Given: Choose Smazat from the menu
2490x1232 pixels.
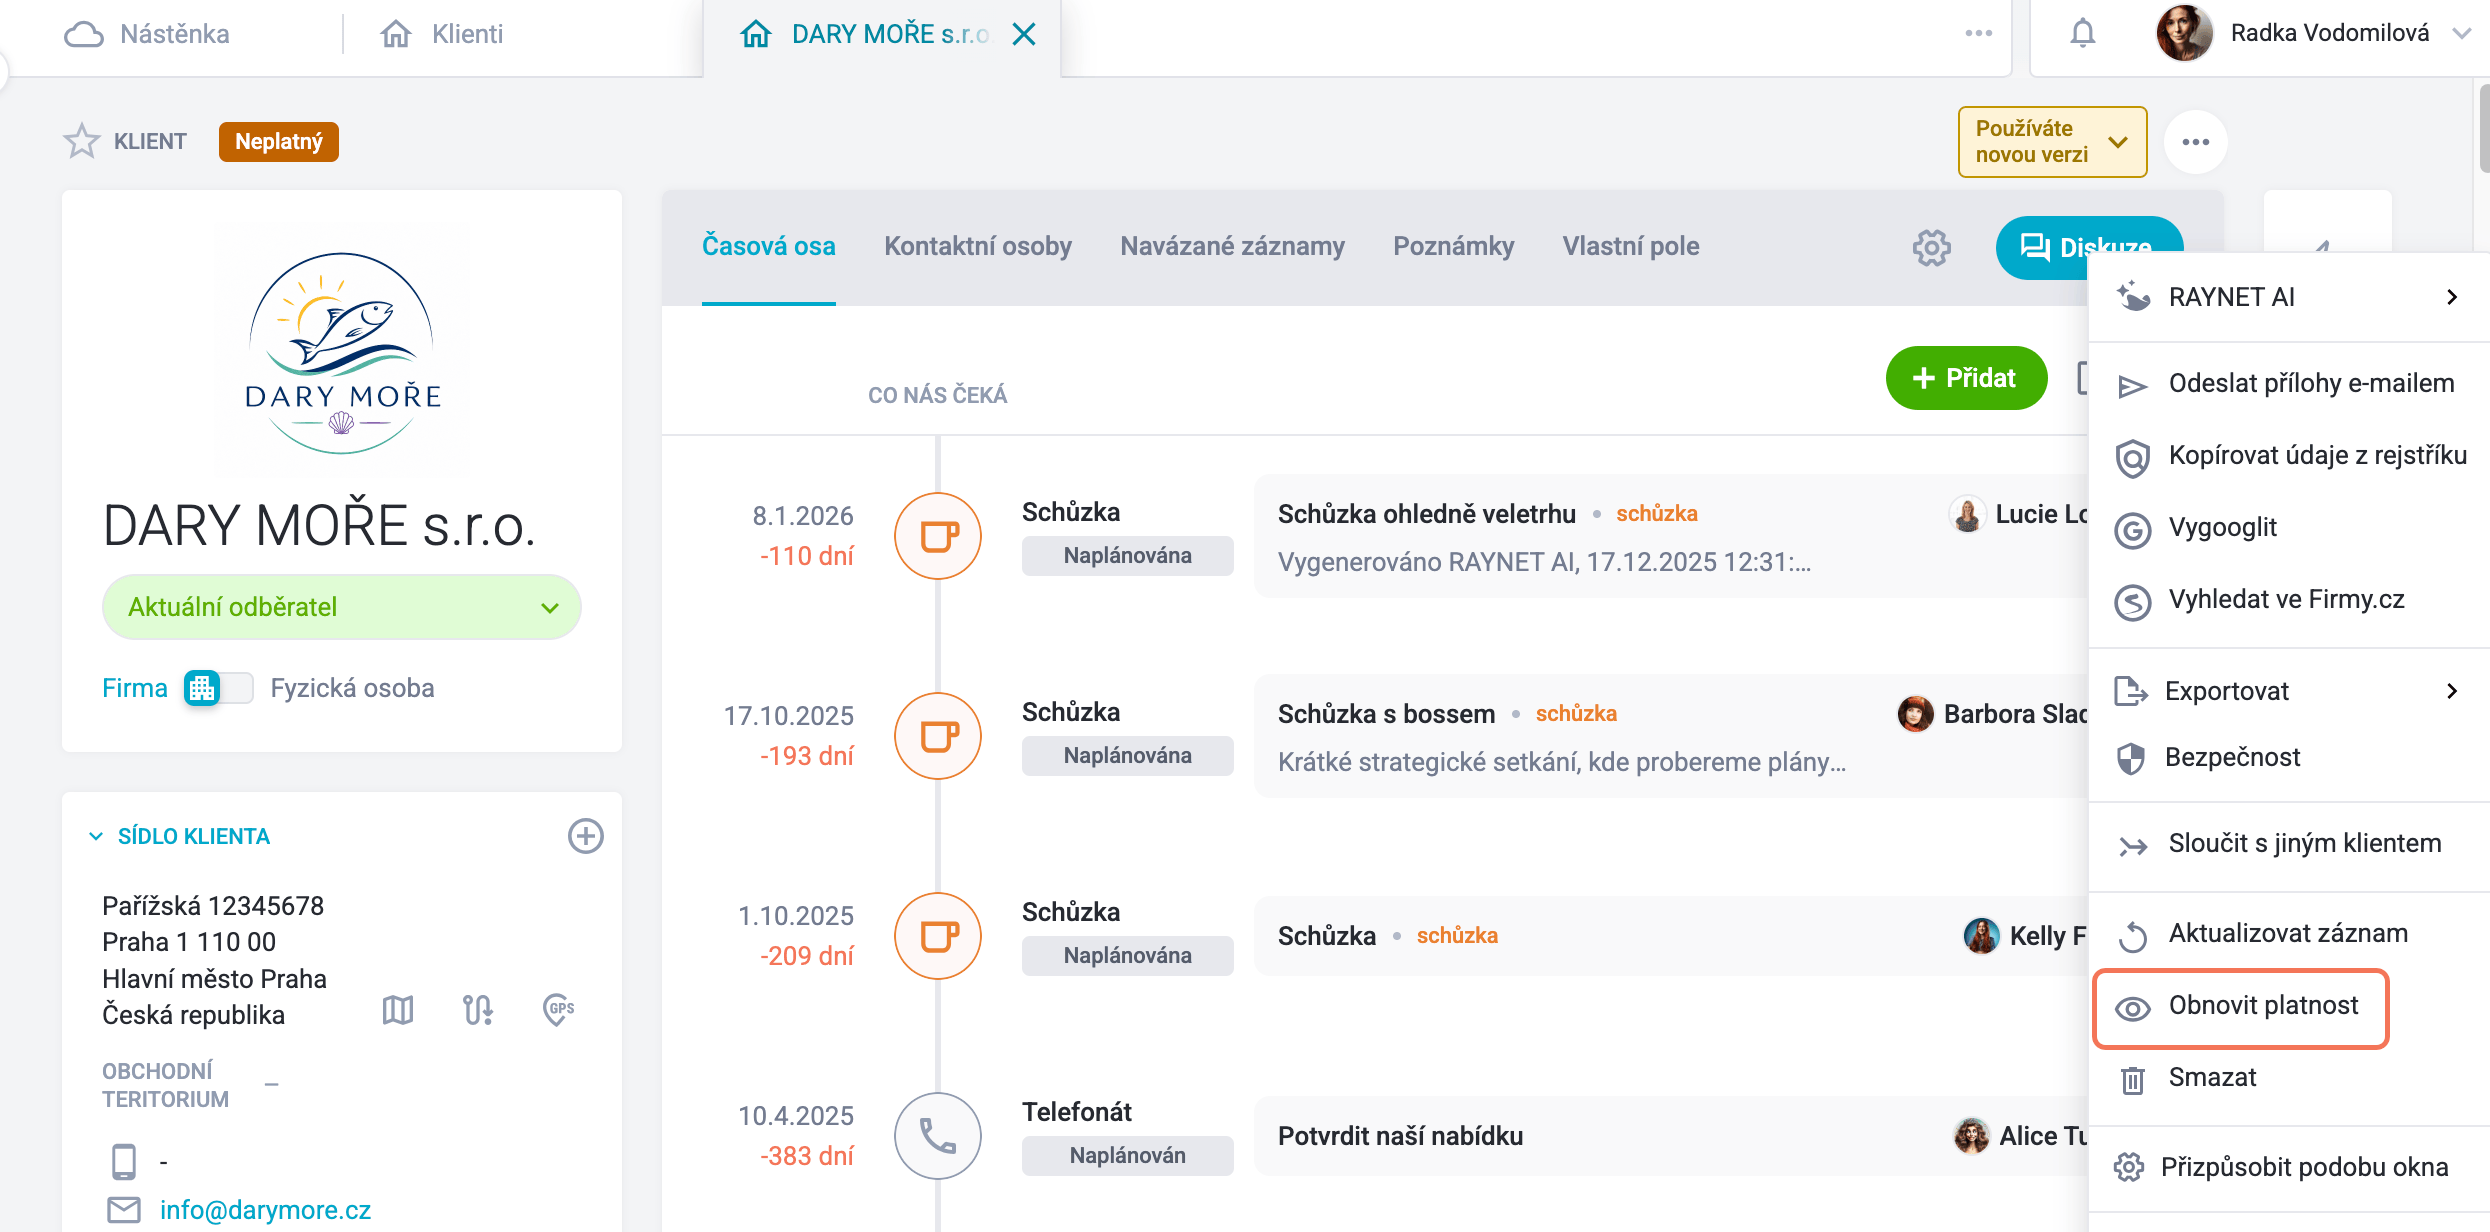Looking at the screenshot, I should click(2289, 1078).
